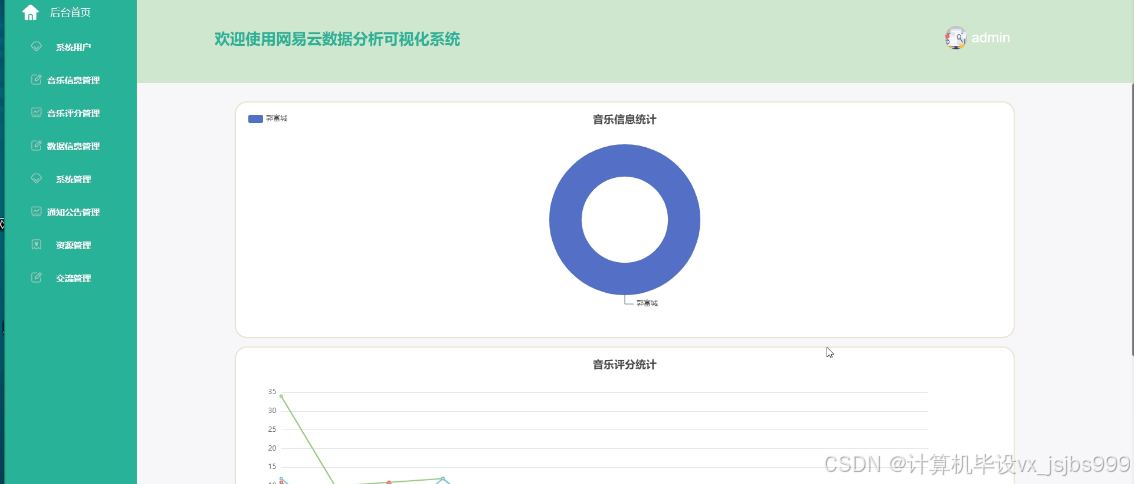The width and height of the screenshot is (1134, 484).
Task: Open the 后台首页 menu label
Action: (x=70, y=12)
